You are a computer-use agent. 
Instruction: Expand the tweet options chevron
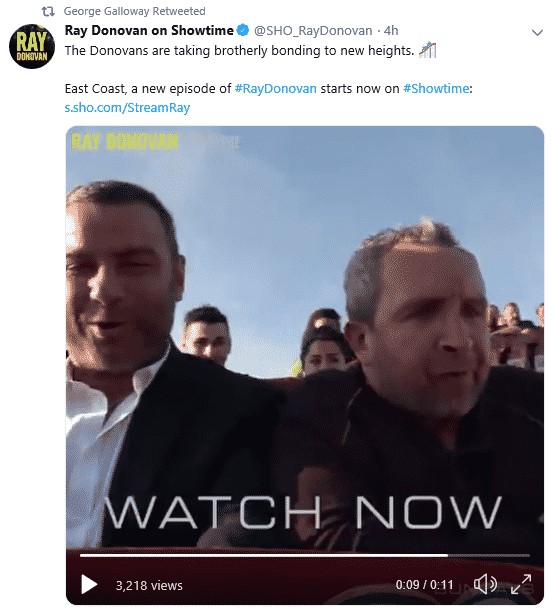point(537,33)
